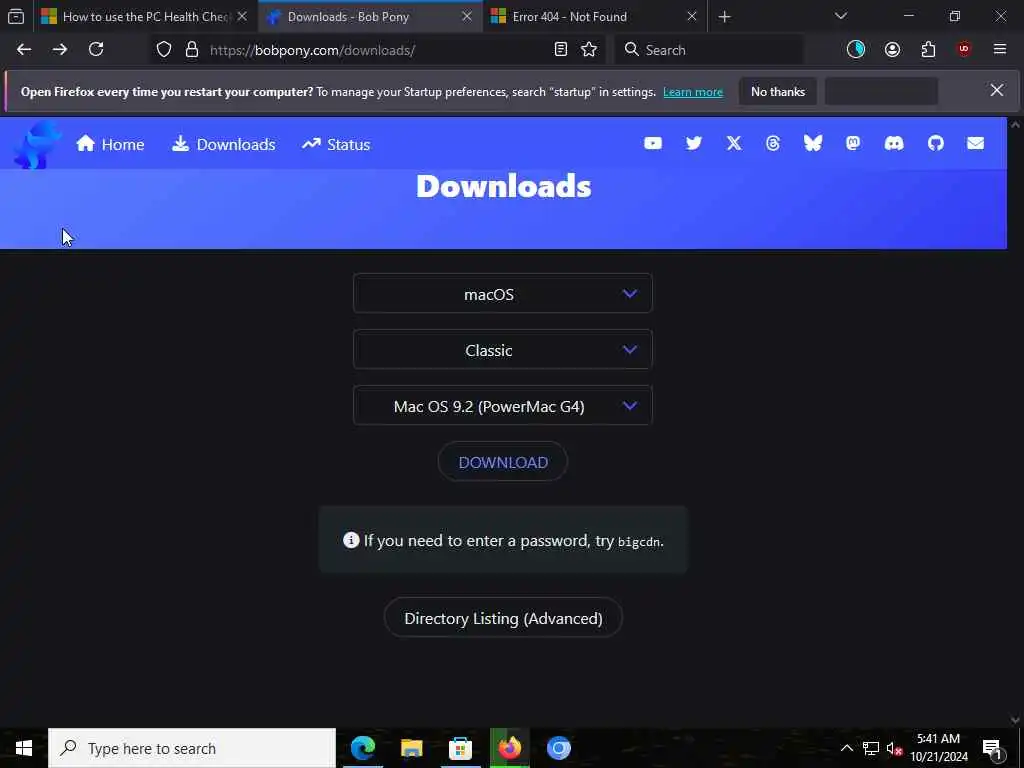This screenshot has height=768, width=1024.
Task: Open the Windows Start menu
Action: tap(24, 748)
